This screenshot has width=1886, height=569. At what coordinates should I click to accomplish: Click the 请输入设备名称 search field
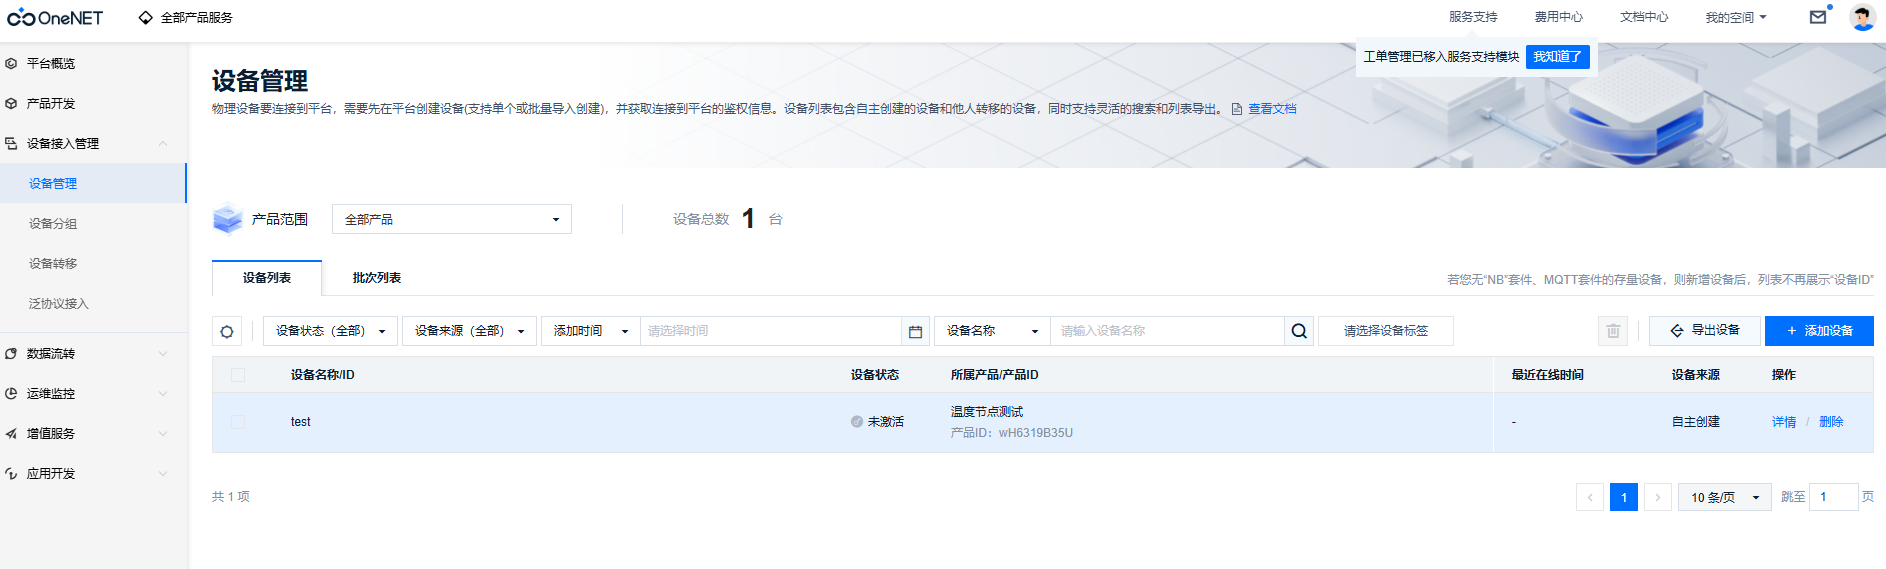coord(1166,331)
